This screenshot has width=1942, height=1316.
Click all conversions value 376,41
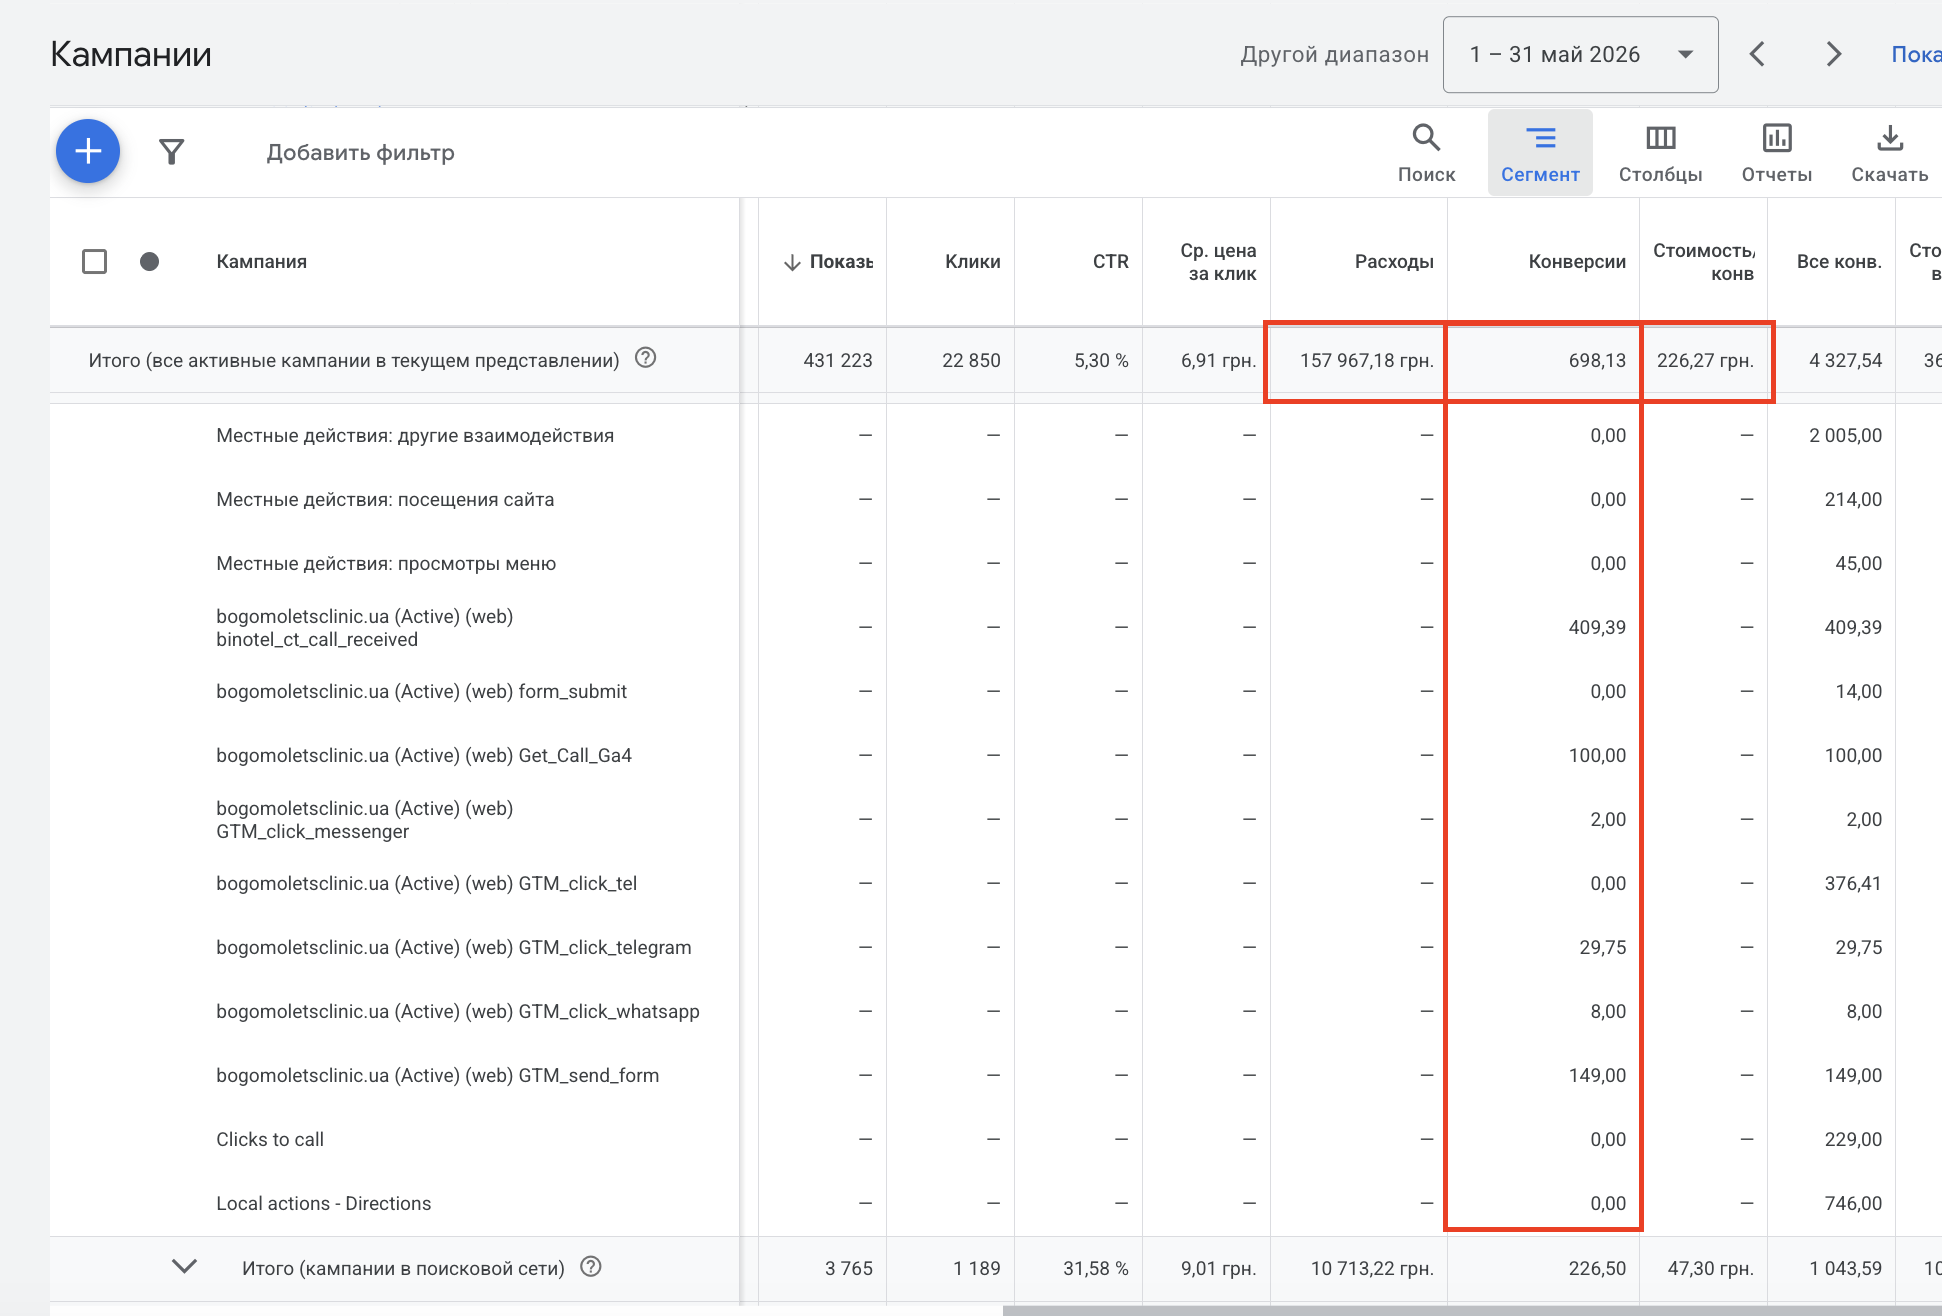coord(1853,883)
